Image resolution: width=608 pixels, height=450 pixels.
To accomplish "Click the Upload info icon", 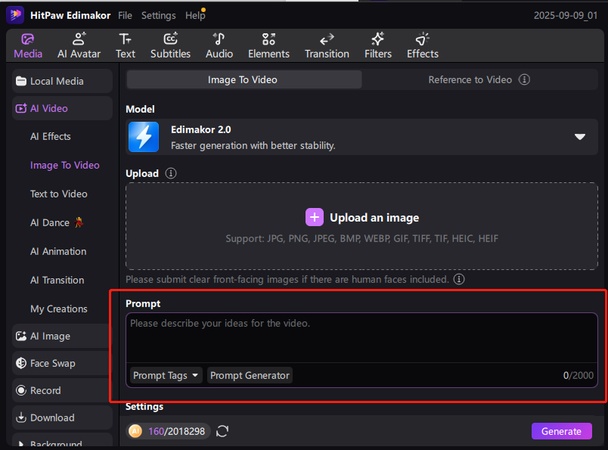I will [x=171, y=173].
